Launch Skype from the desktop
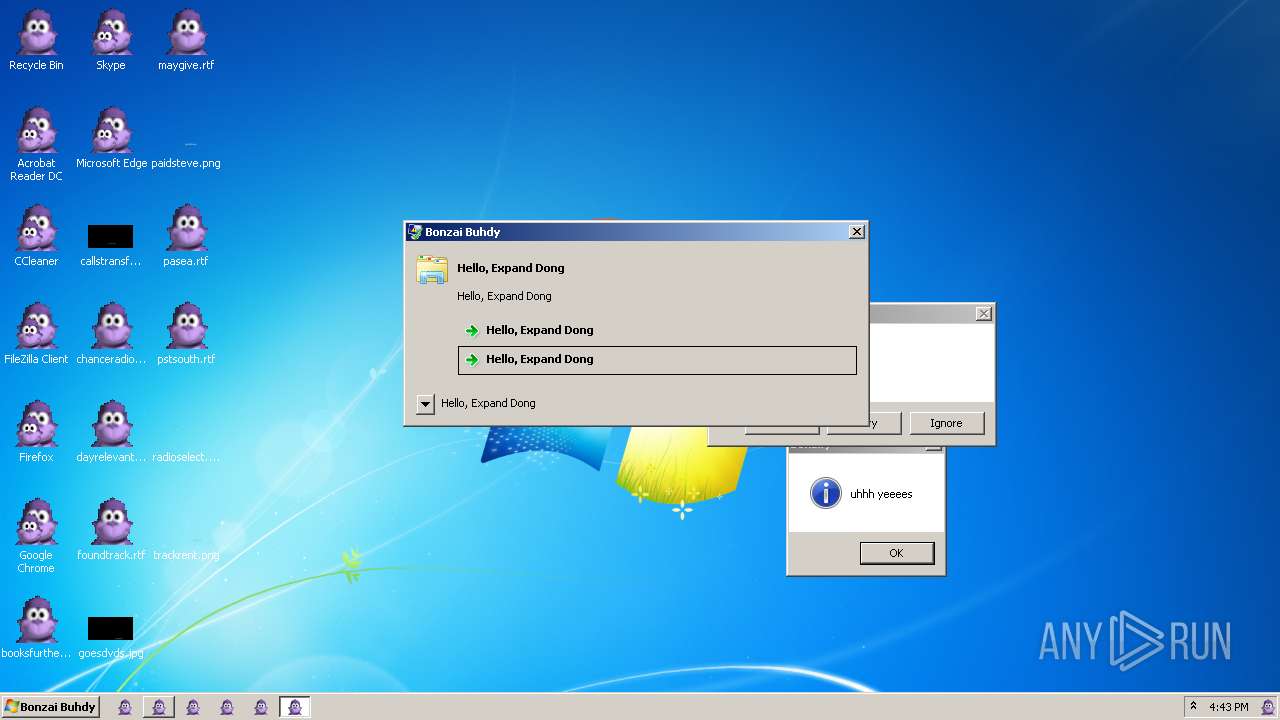Image resolution: width=1280 pixels, height=720 pixels. click(x=111, y=41)
